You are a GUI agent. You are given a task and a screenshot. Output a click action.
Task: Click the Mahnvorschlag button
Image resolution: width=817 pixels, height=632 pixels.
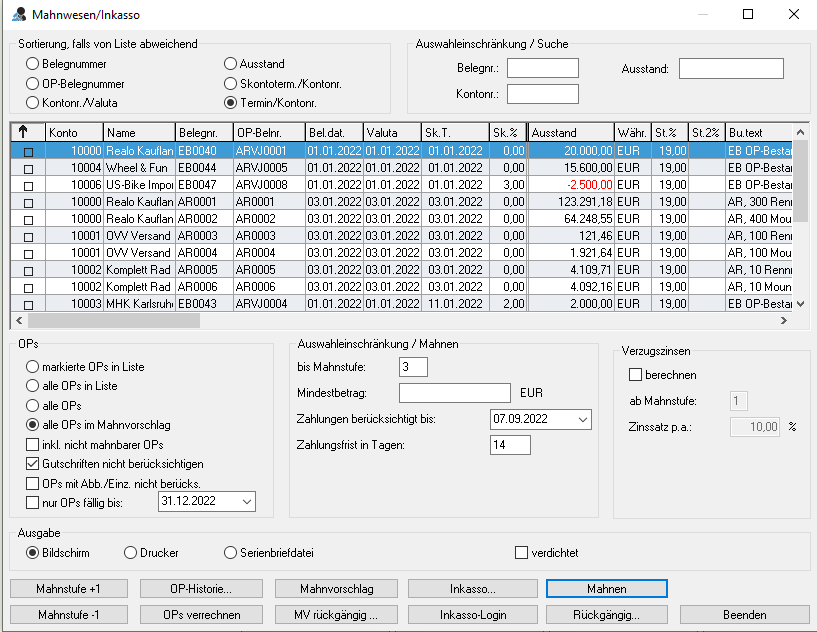click(336, 589)
